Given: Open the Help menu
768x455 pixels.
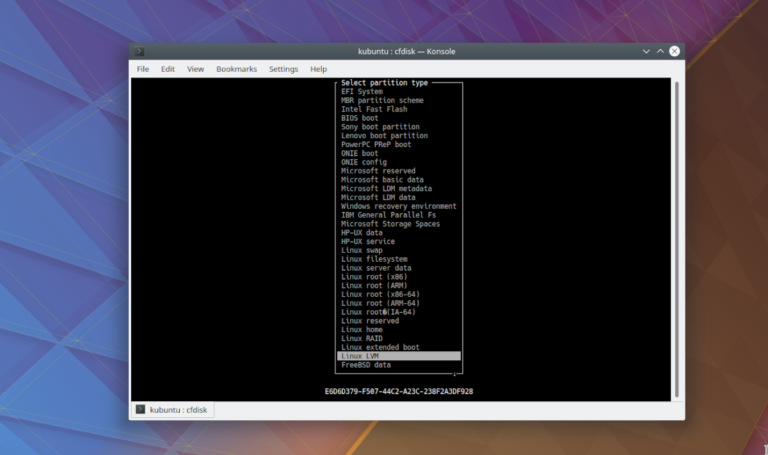Looking at the screenshot, I should tap(318, 69).
